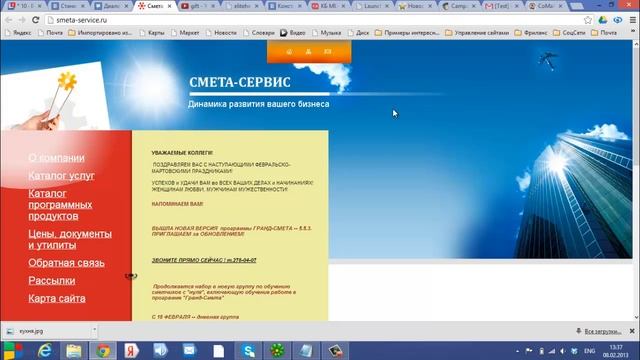
Task: Open the Windows Start button
Action: [x=13, y=351]
